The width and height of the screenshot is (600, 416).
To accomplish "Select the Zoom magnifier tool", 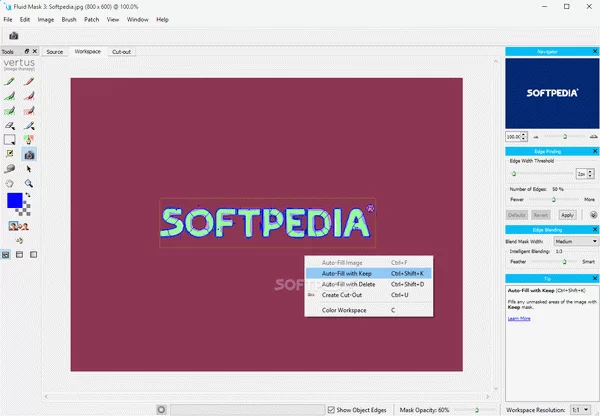I will coord(30,184).
